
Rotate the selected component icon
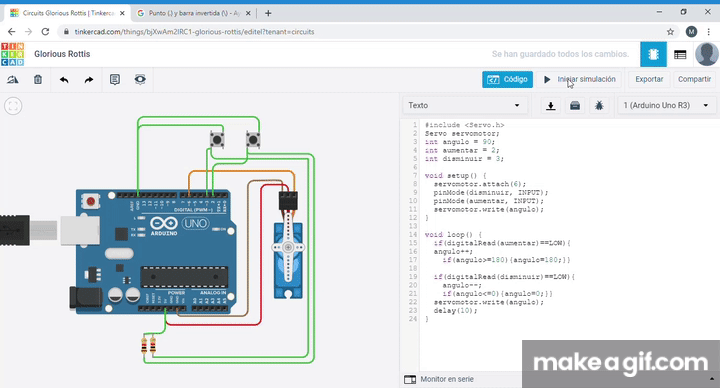pos(13,79)
